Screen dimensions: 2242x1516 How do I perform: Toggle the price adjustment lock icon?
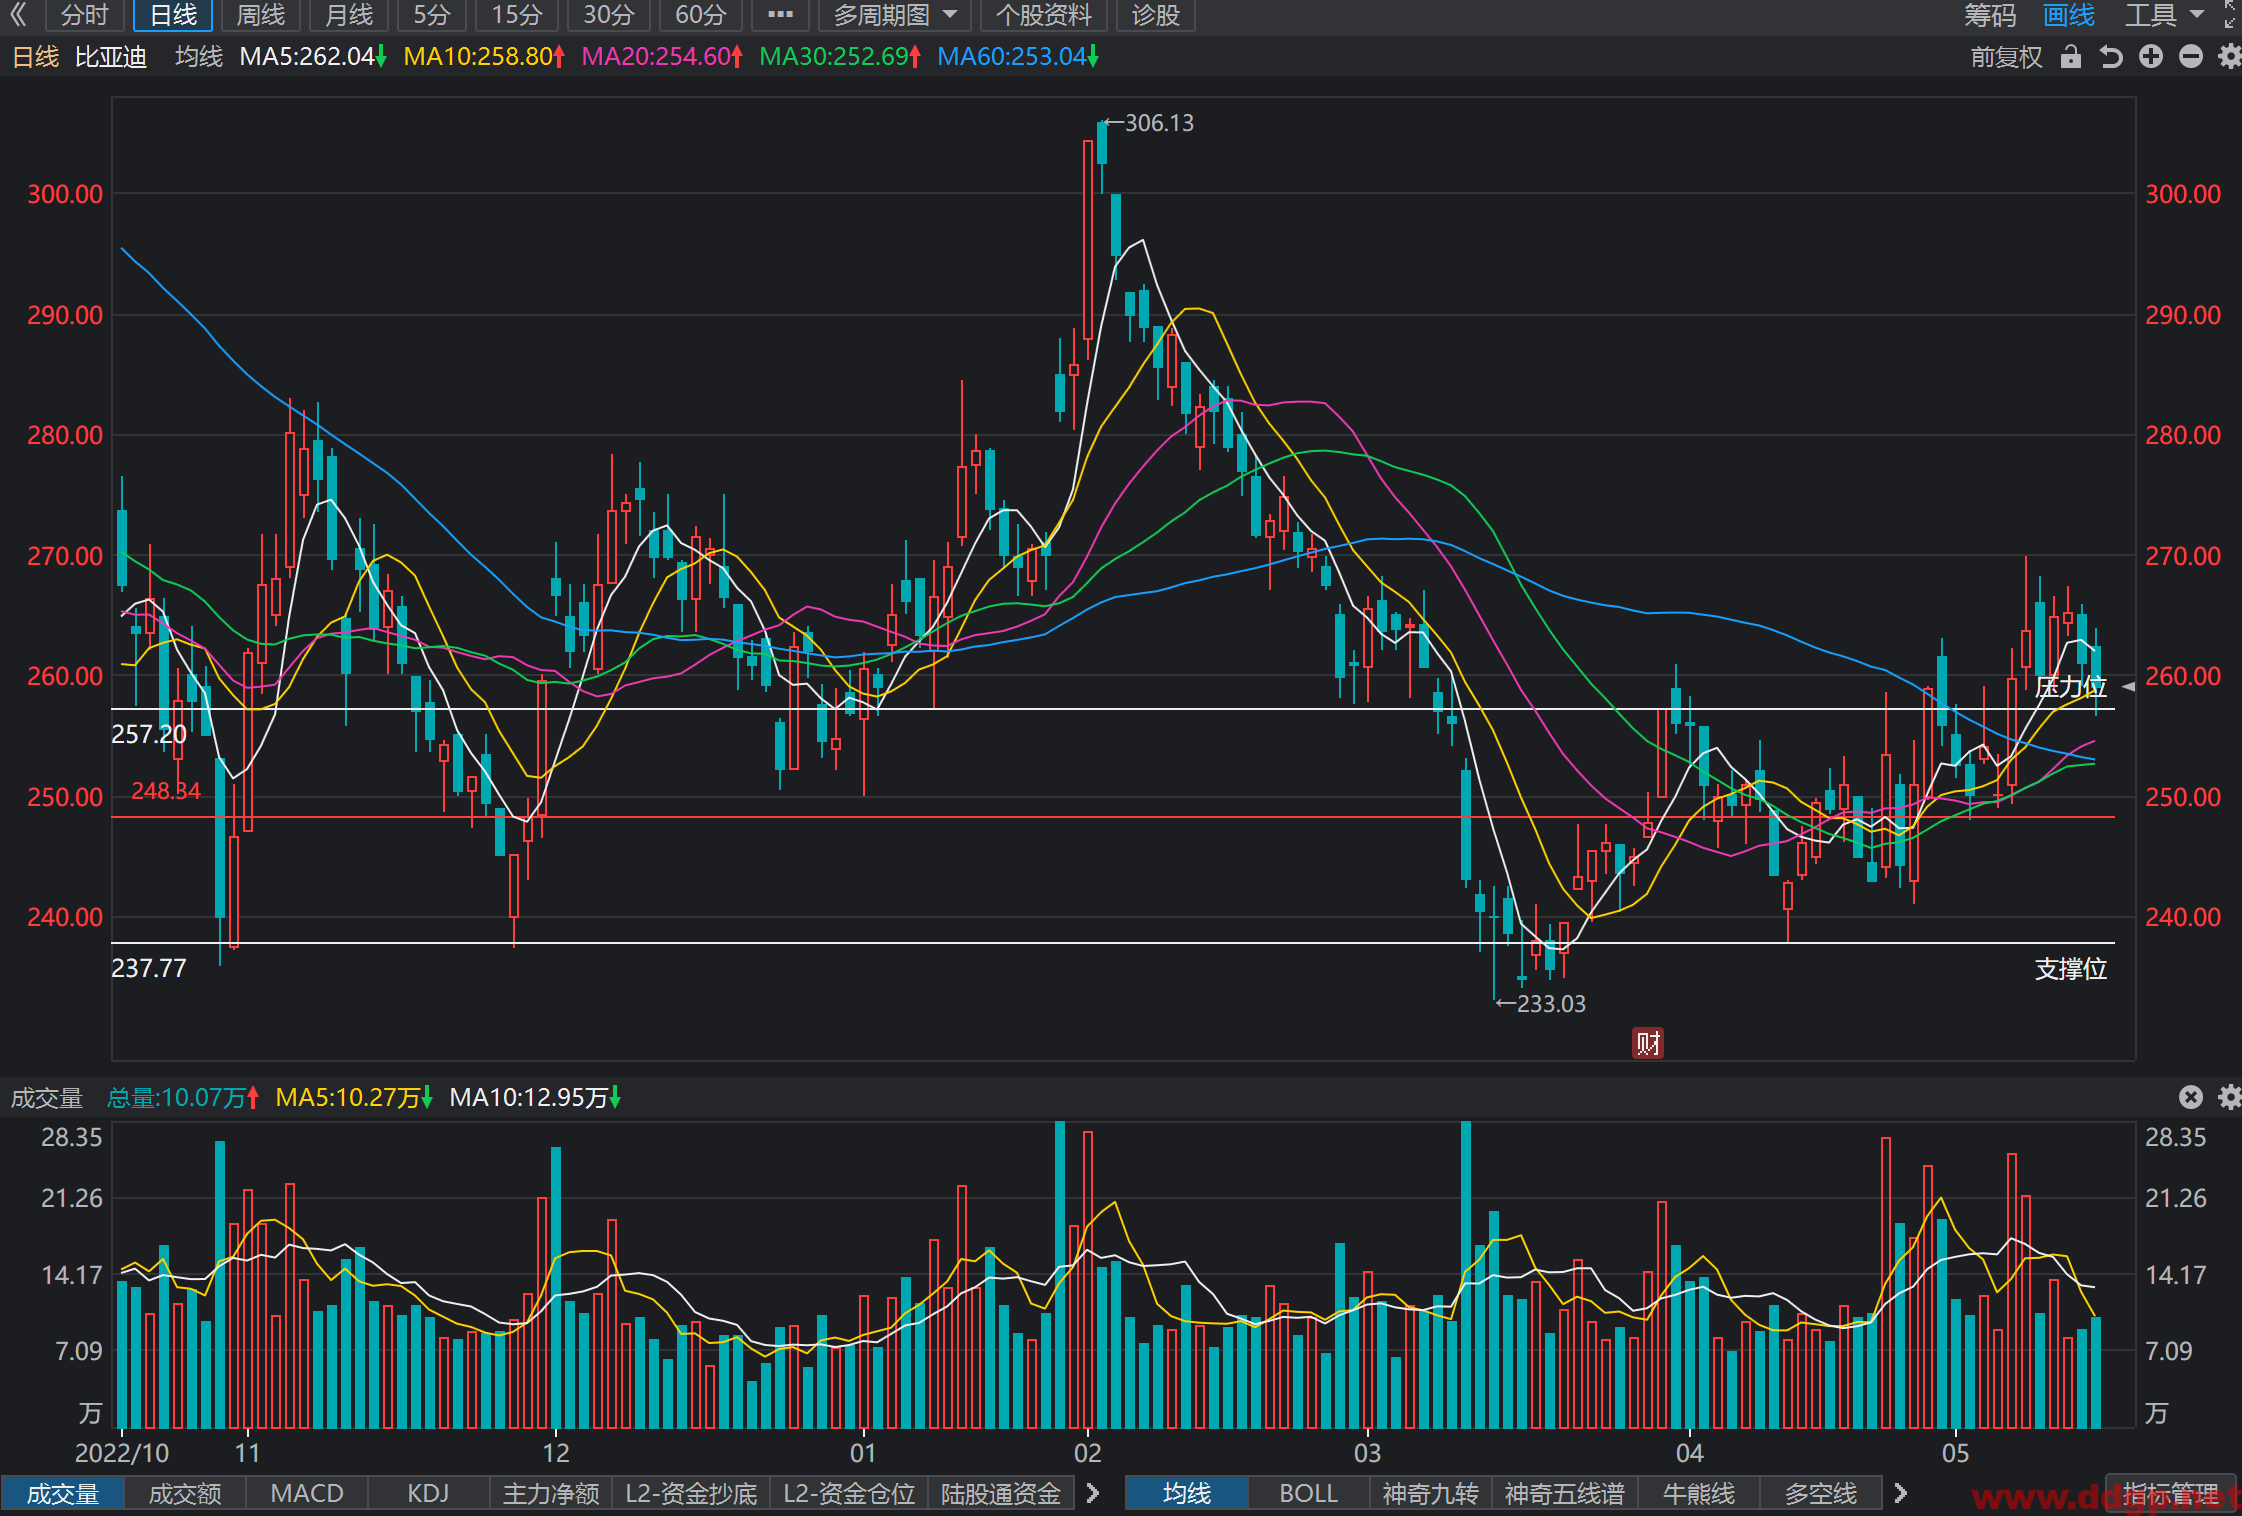pyautogui.click(x=2071, y=57)
